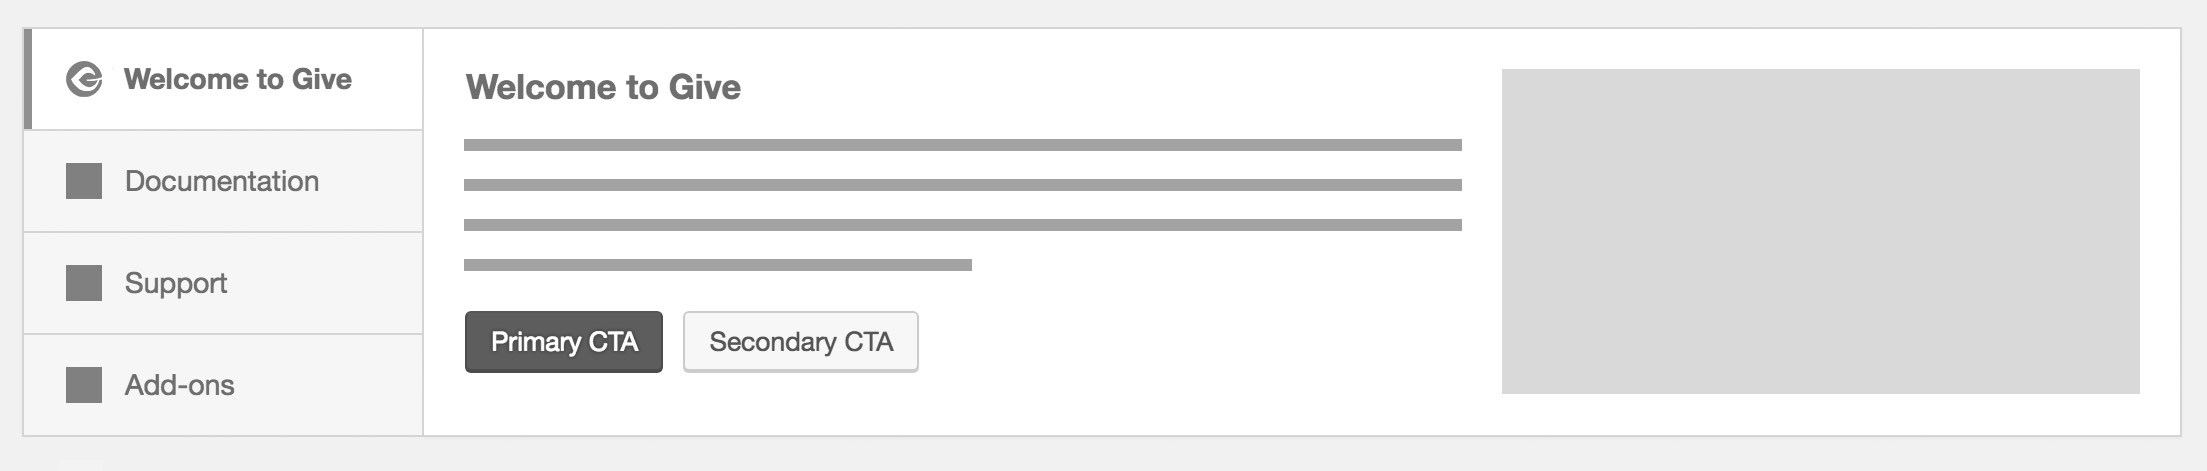Screen dimensions: 2207x471
Task: Click the gray page background outside the panel
Action: (x=1100, y=455)
